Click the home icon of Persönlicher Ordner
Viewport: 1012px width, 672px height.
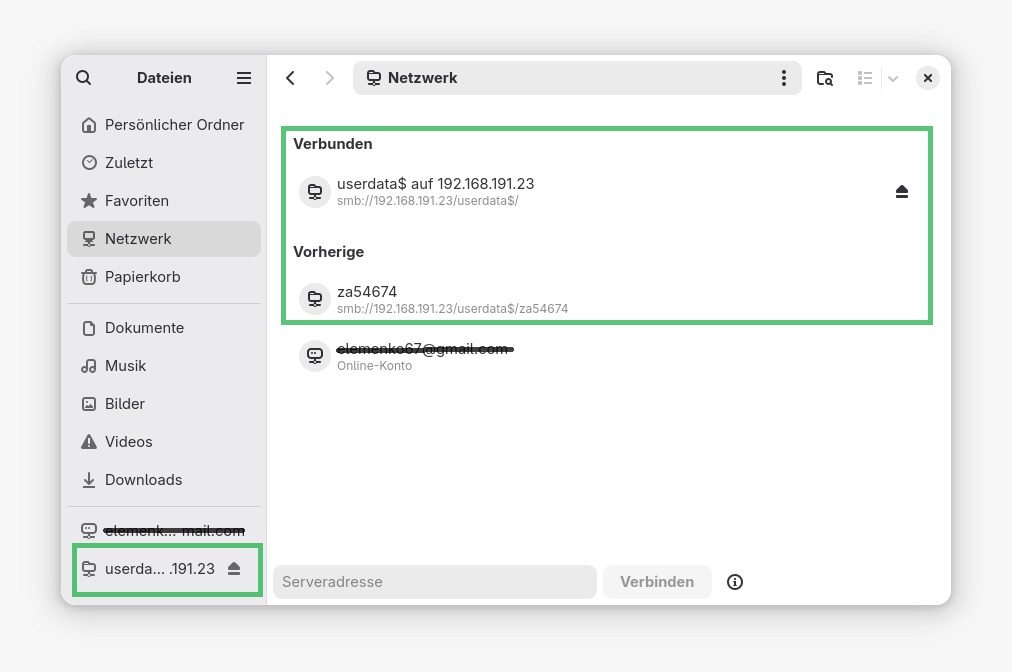(89, 125)
